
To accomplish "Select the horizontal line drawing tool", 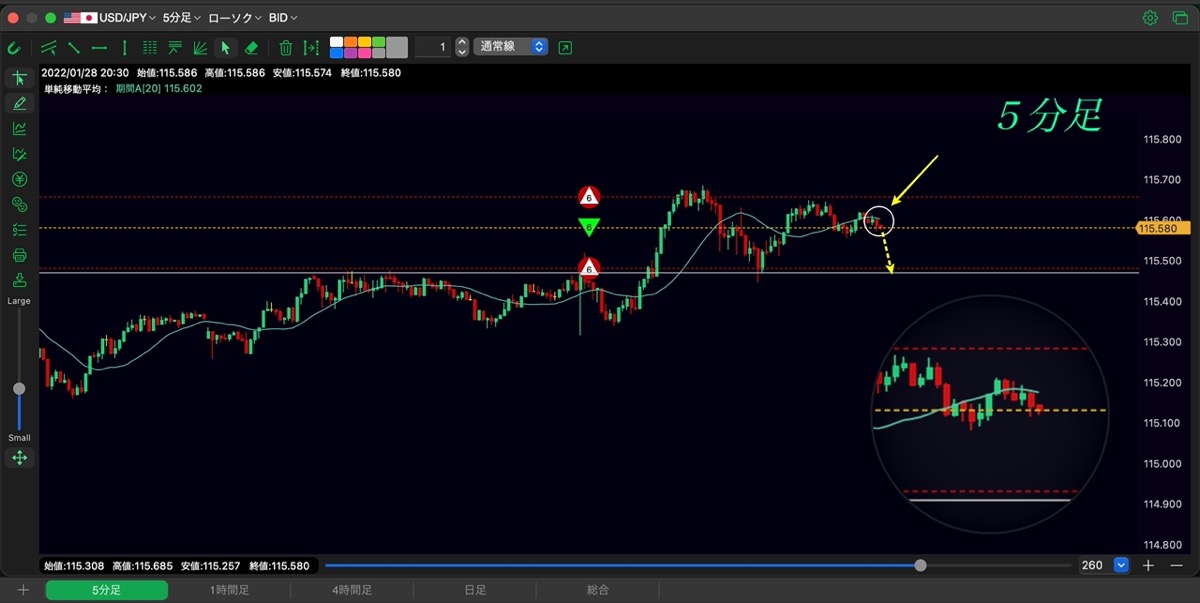I will click(99, 47).
